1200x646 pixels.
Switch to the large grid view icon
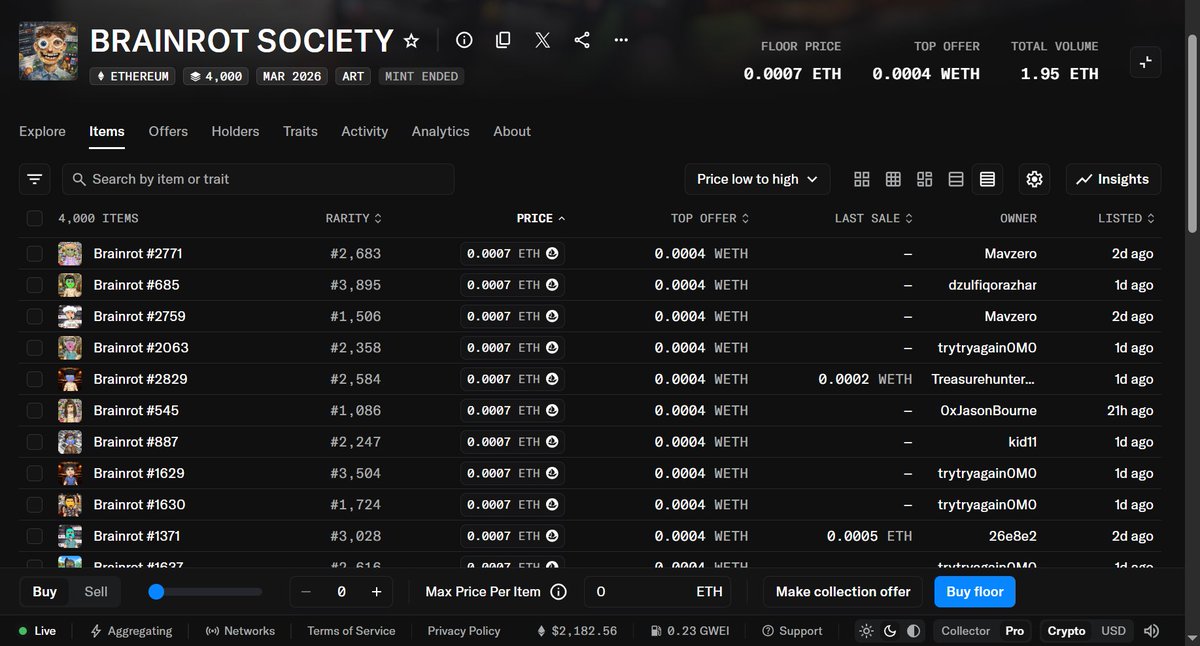point(861,179)
